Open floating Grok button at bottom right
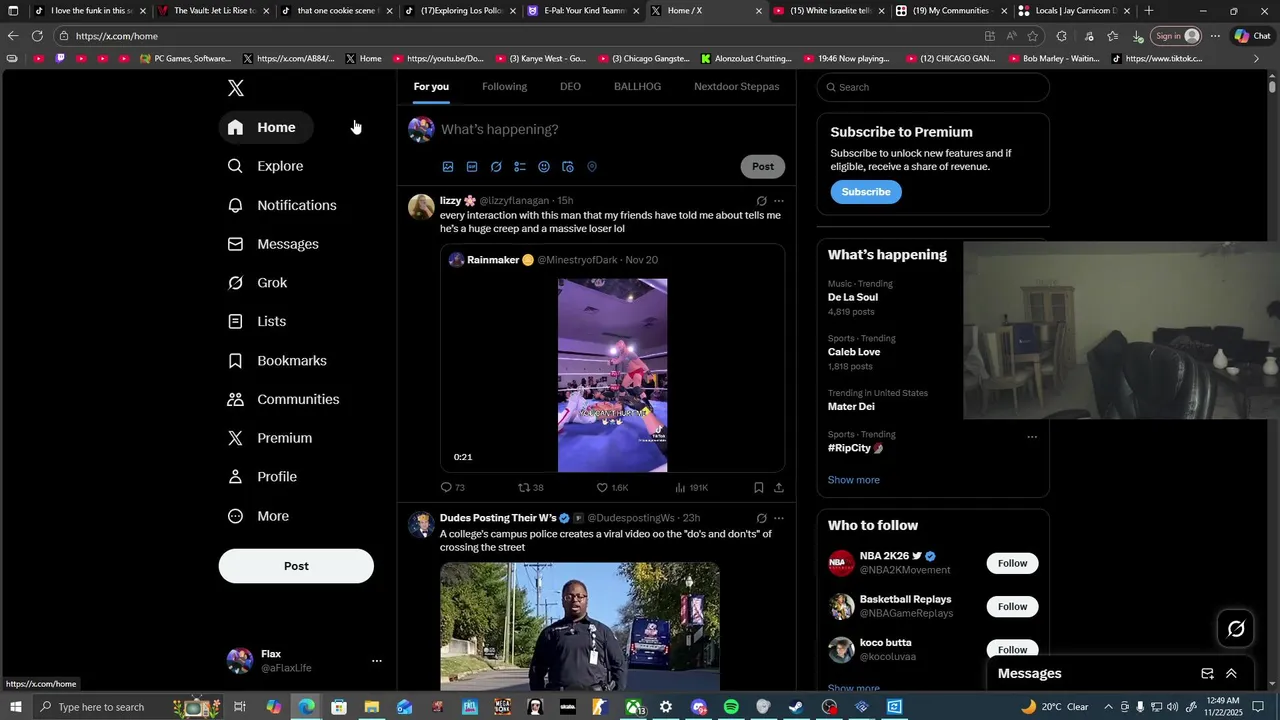The width and height of the screenshot is (1280, 720). 1236,629
